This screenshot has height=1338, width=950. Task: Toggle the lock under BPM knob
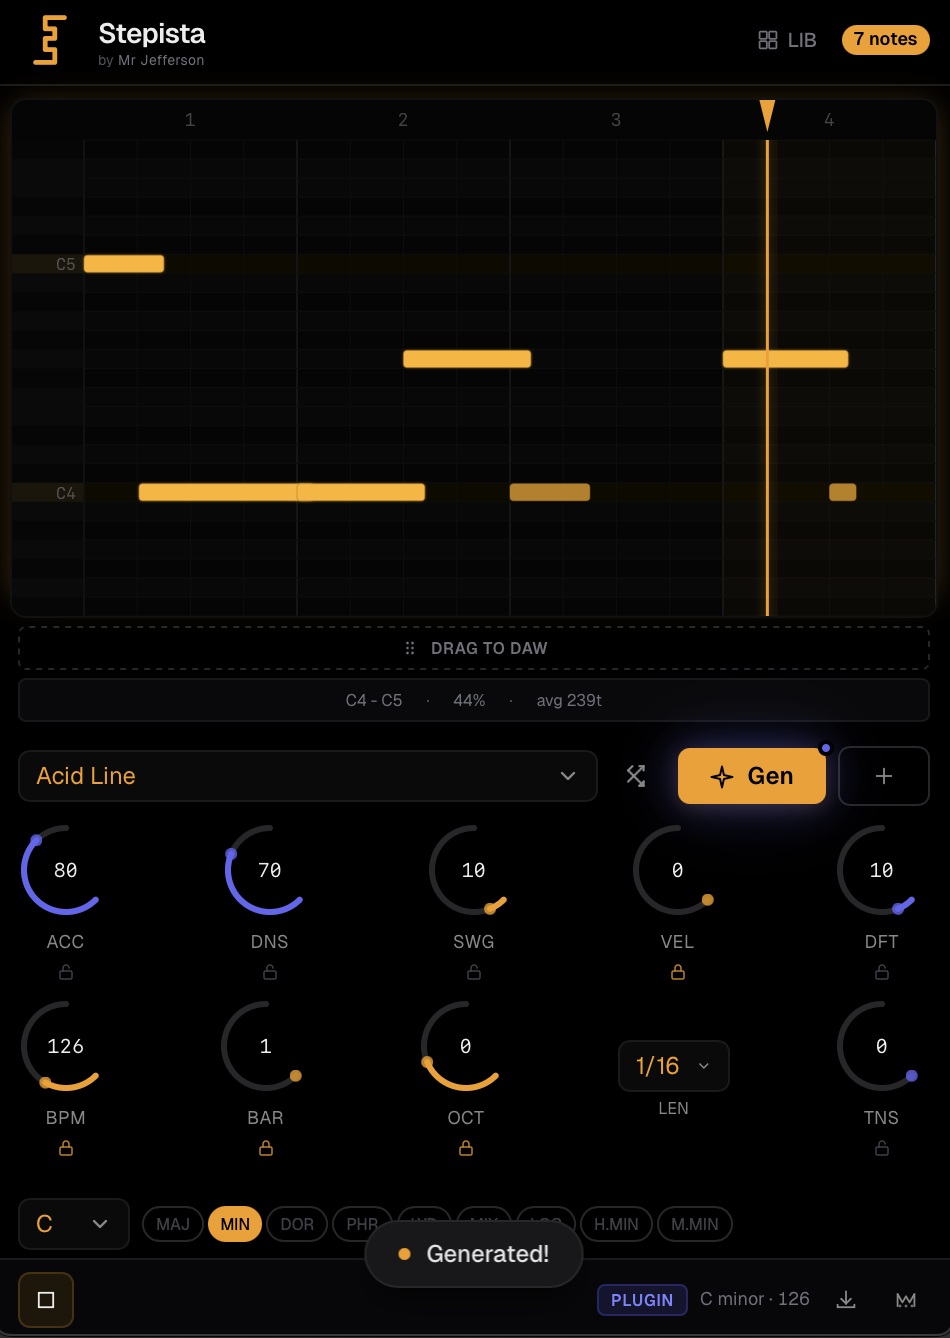click(66, 1148)
